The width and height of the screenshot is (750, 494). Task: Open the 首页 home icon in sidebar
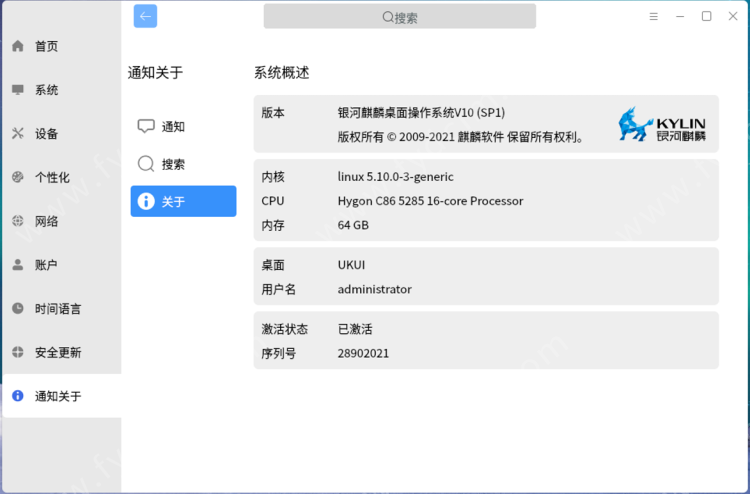tap(18, 46)
